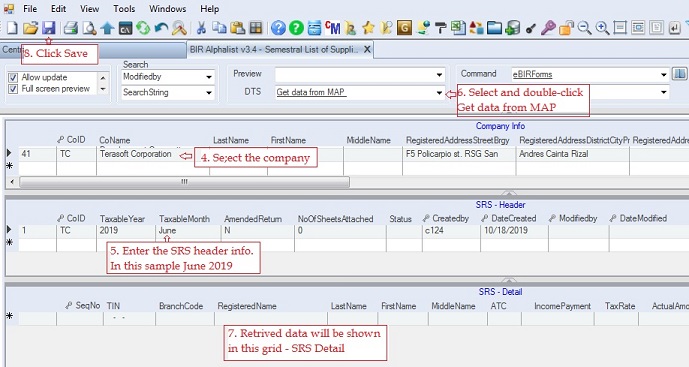This screenshot has width=689, height=367.
Task: Click the blue folder toolbar icon
Action: coord(494,29)
